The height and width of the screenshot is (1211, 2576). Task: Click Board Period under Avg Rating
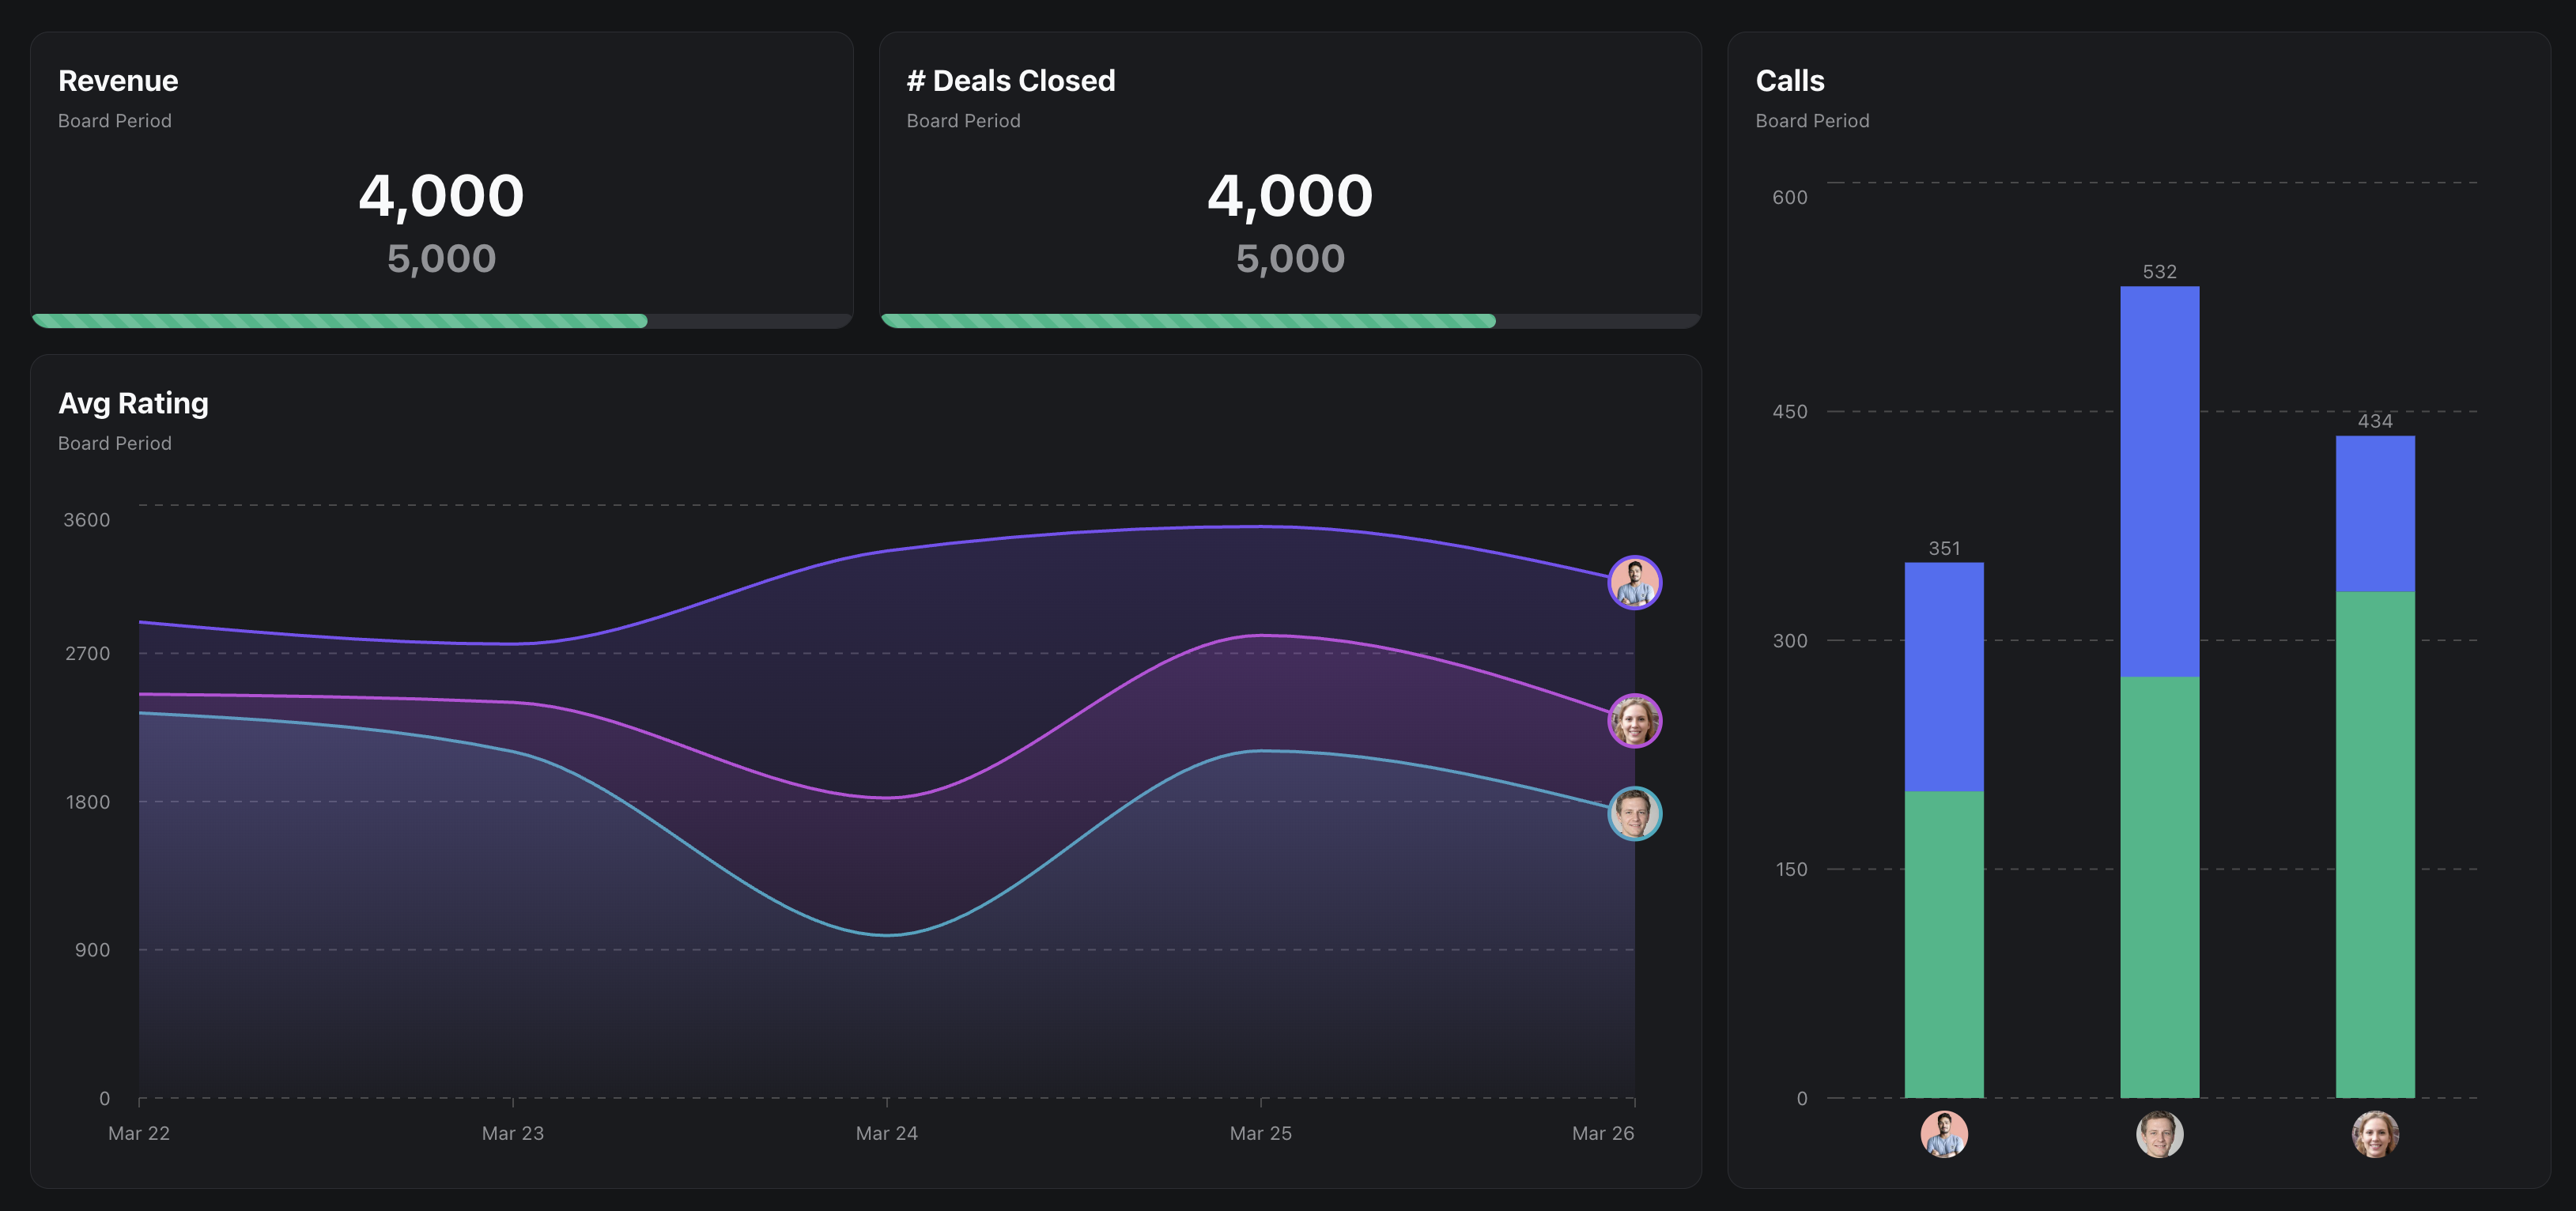(114, 443)
